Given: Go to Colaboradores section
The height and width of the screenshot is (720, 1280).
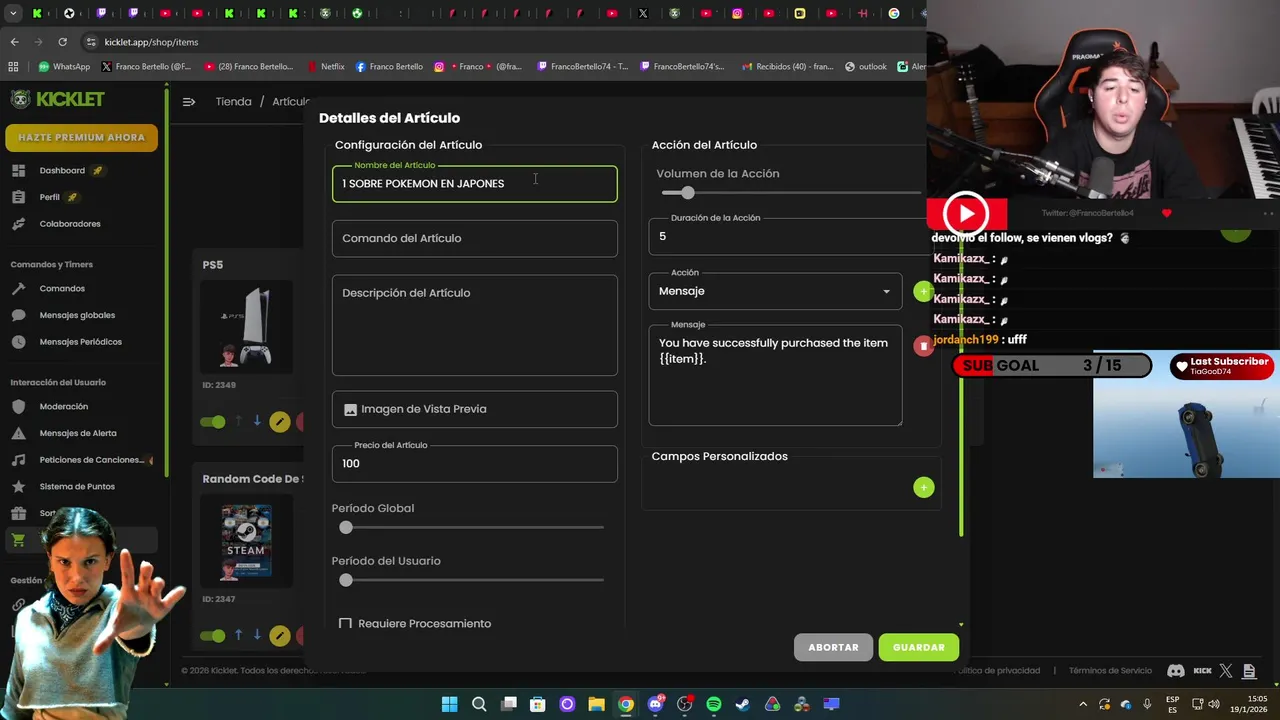Looking at the screenshot, I should tap(70, 224).
